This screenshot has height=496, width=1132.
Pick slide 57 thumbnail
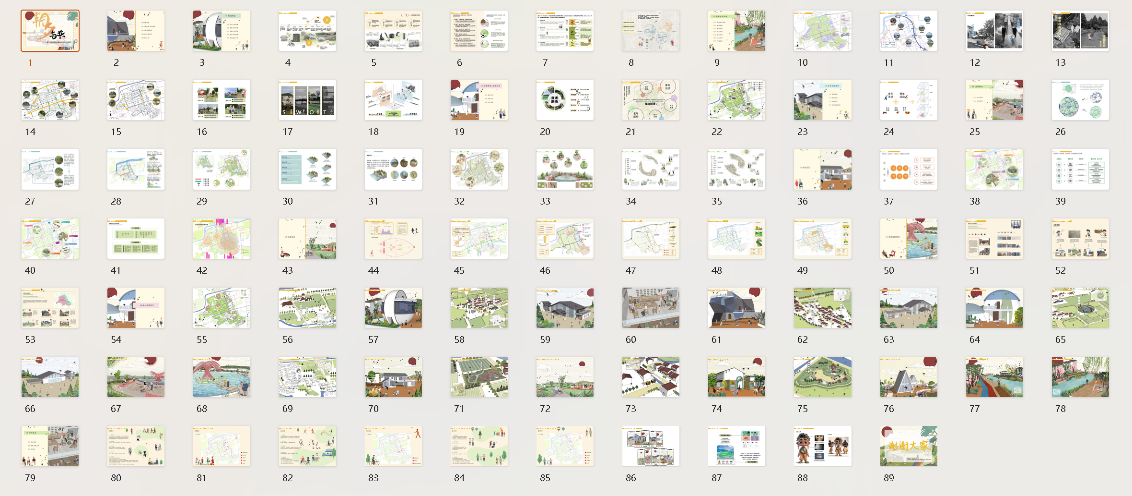point(393,308)
